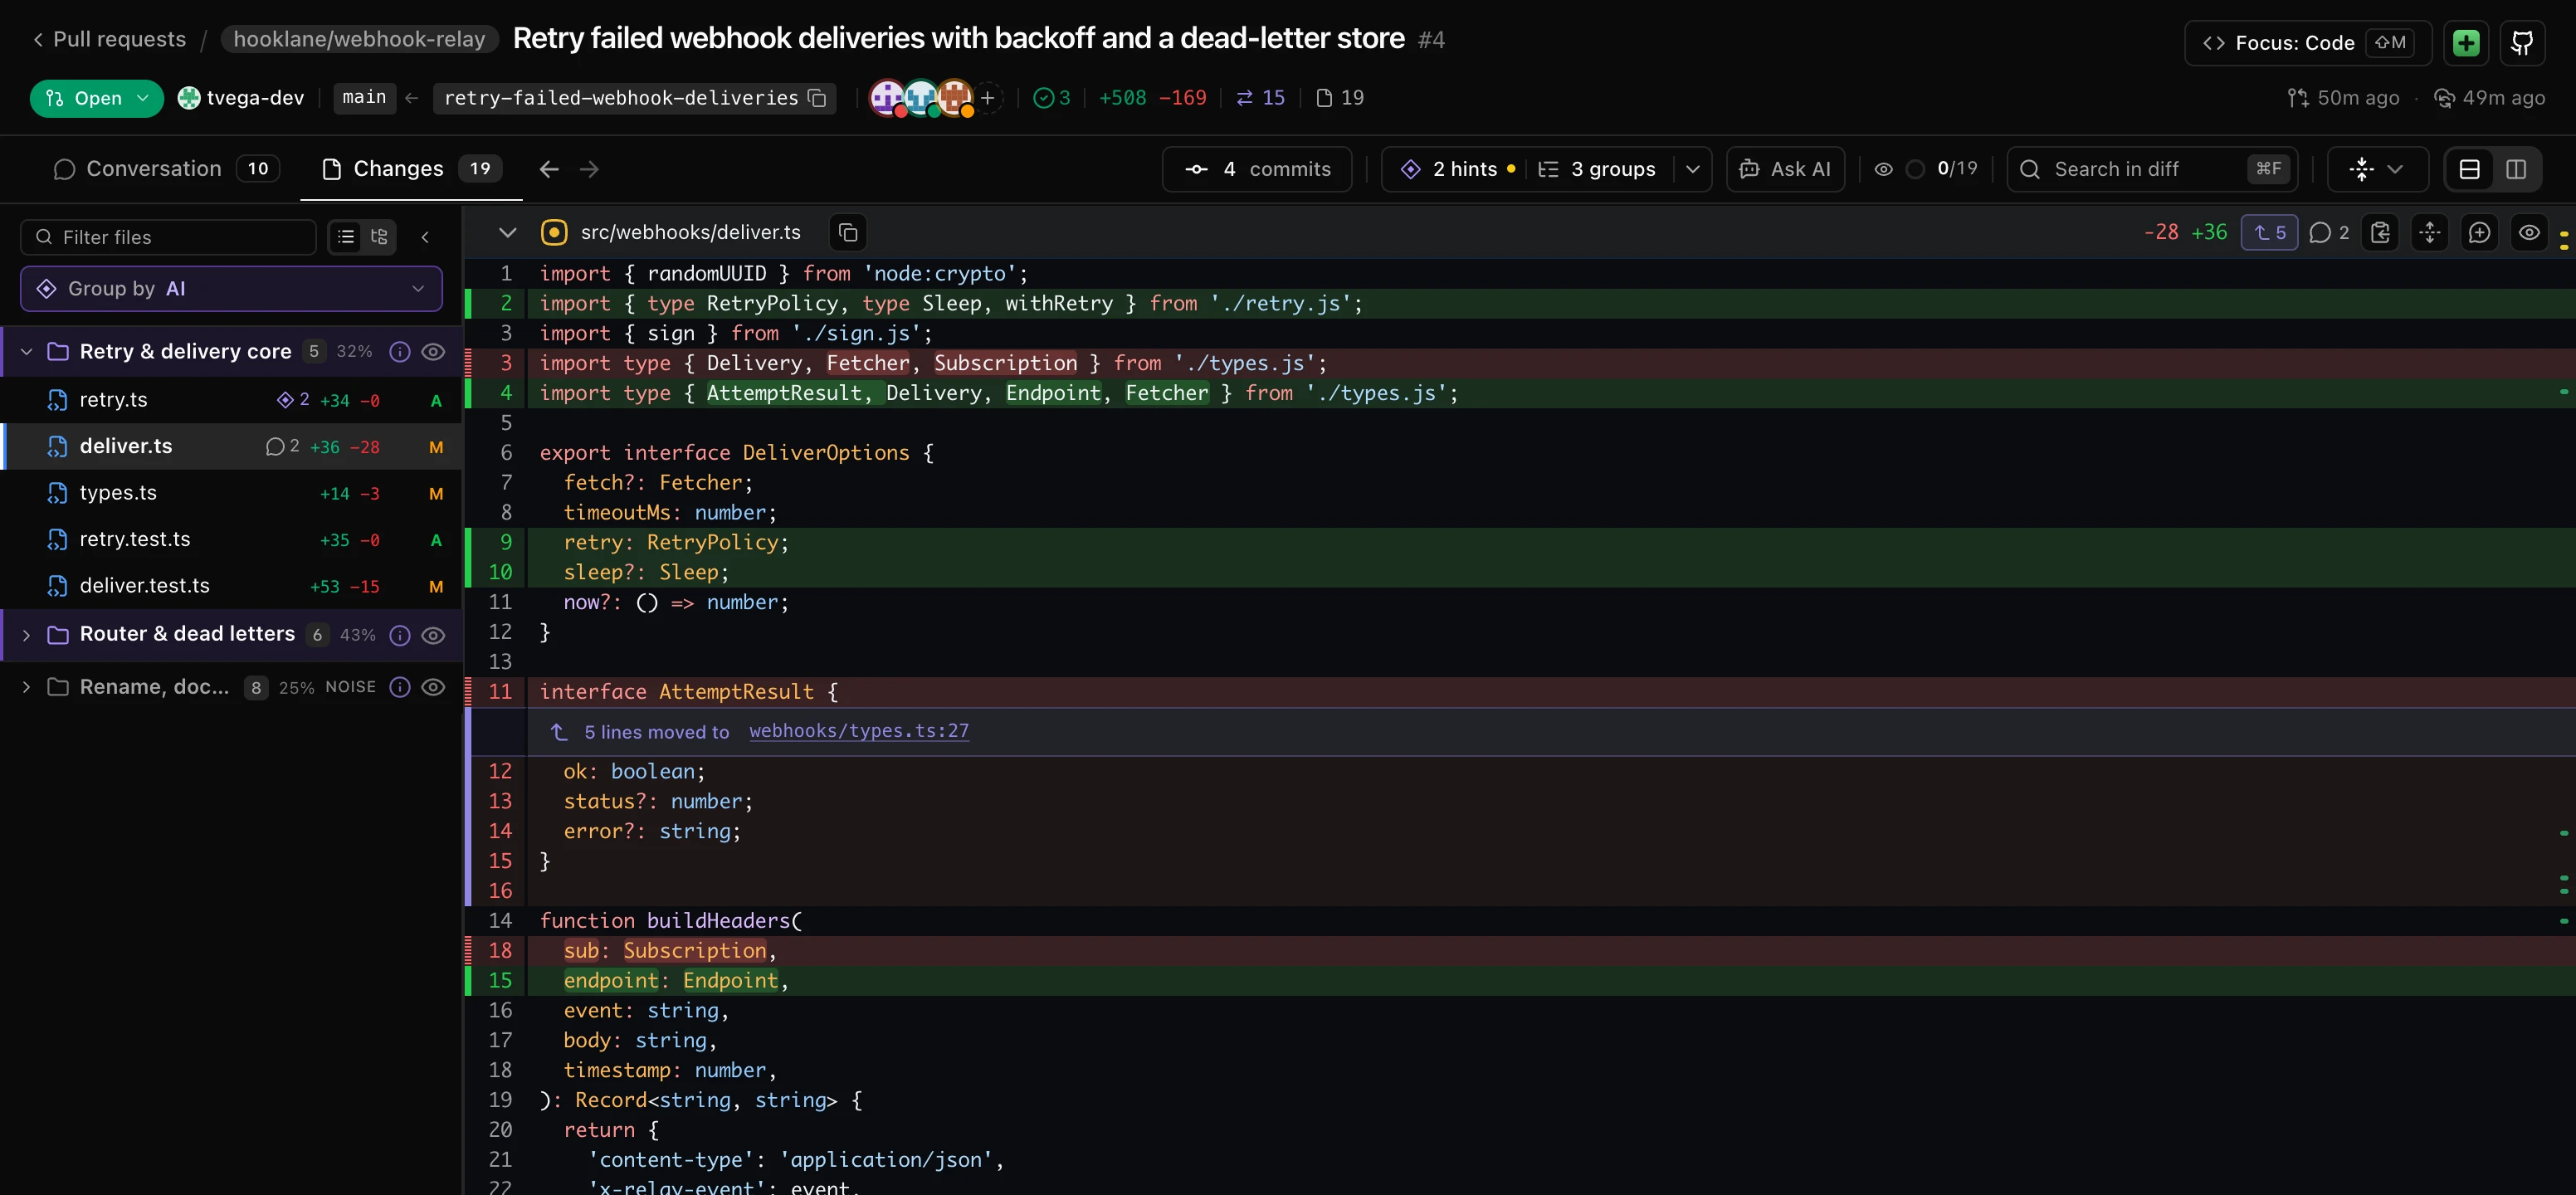The height and width of the screenshot is (1195, 2576).
Task: Show info for Retry & delivery core
Action: pyautogui.click(x=400, y=352)
